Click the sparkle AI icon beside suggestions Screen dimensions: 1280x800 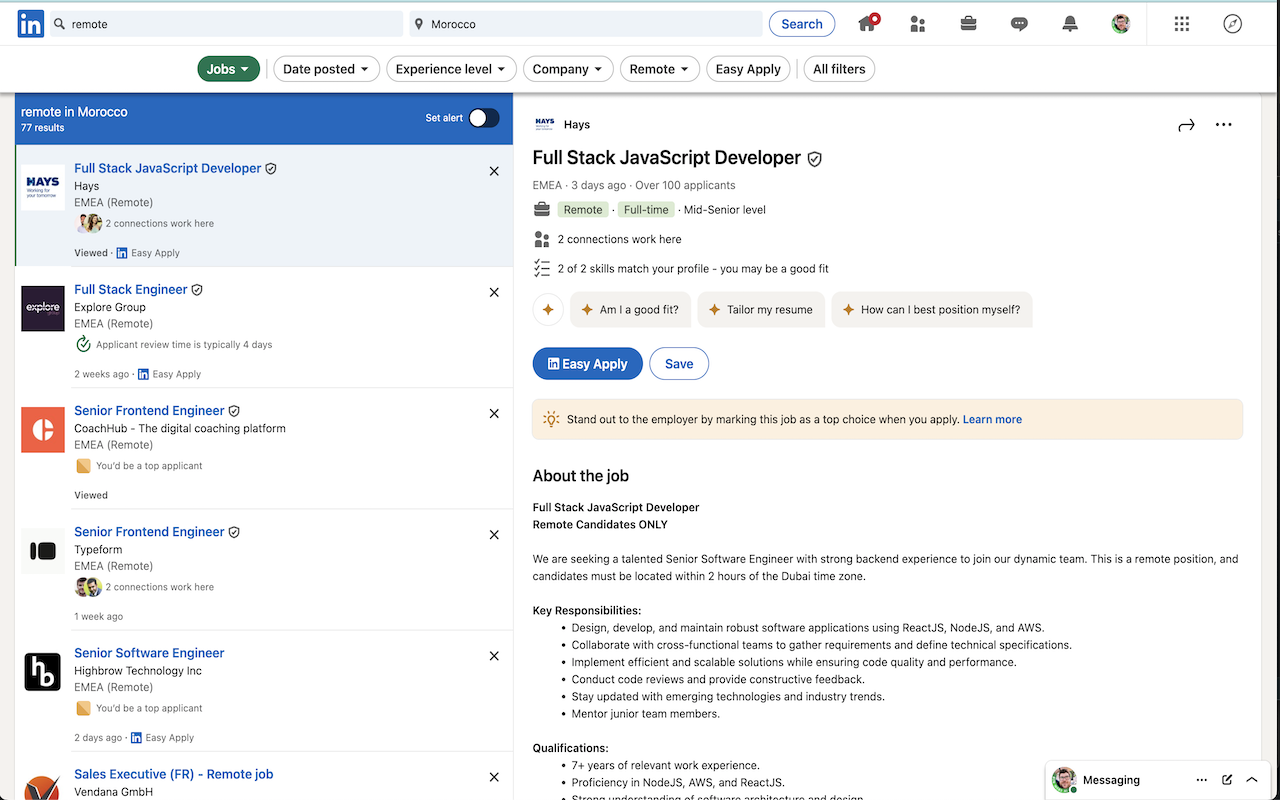[x=548, y=310]
